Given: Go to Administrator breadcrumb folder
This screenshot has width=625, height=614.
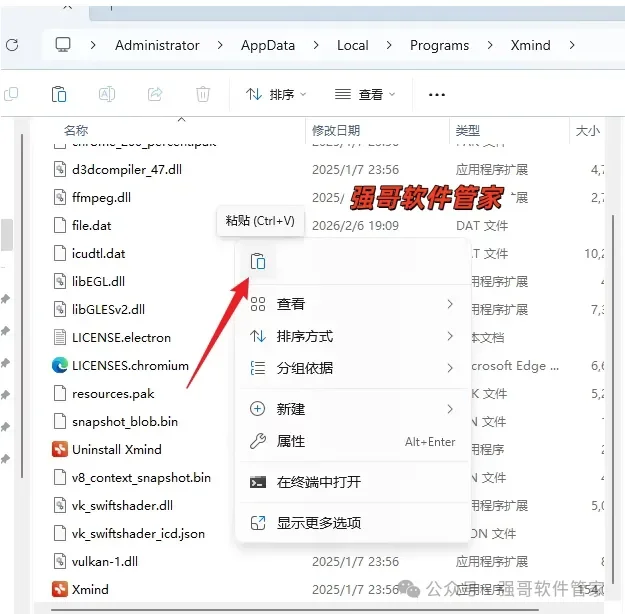Looking at the screenshot, I should pyautogui.click(x=157, y=45).
